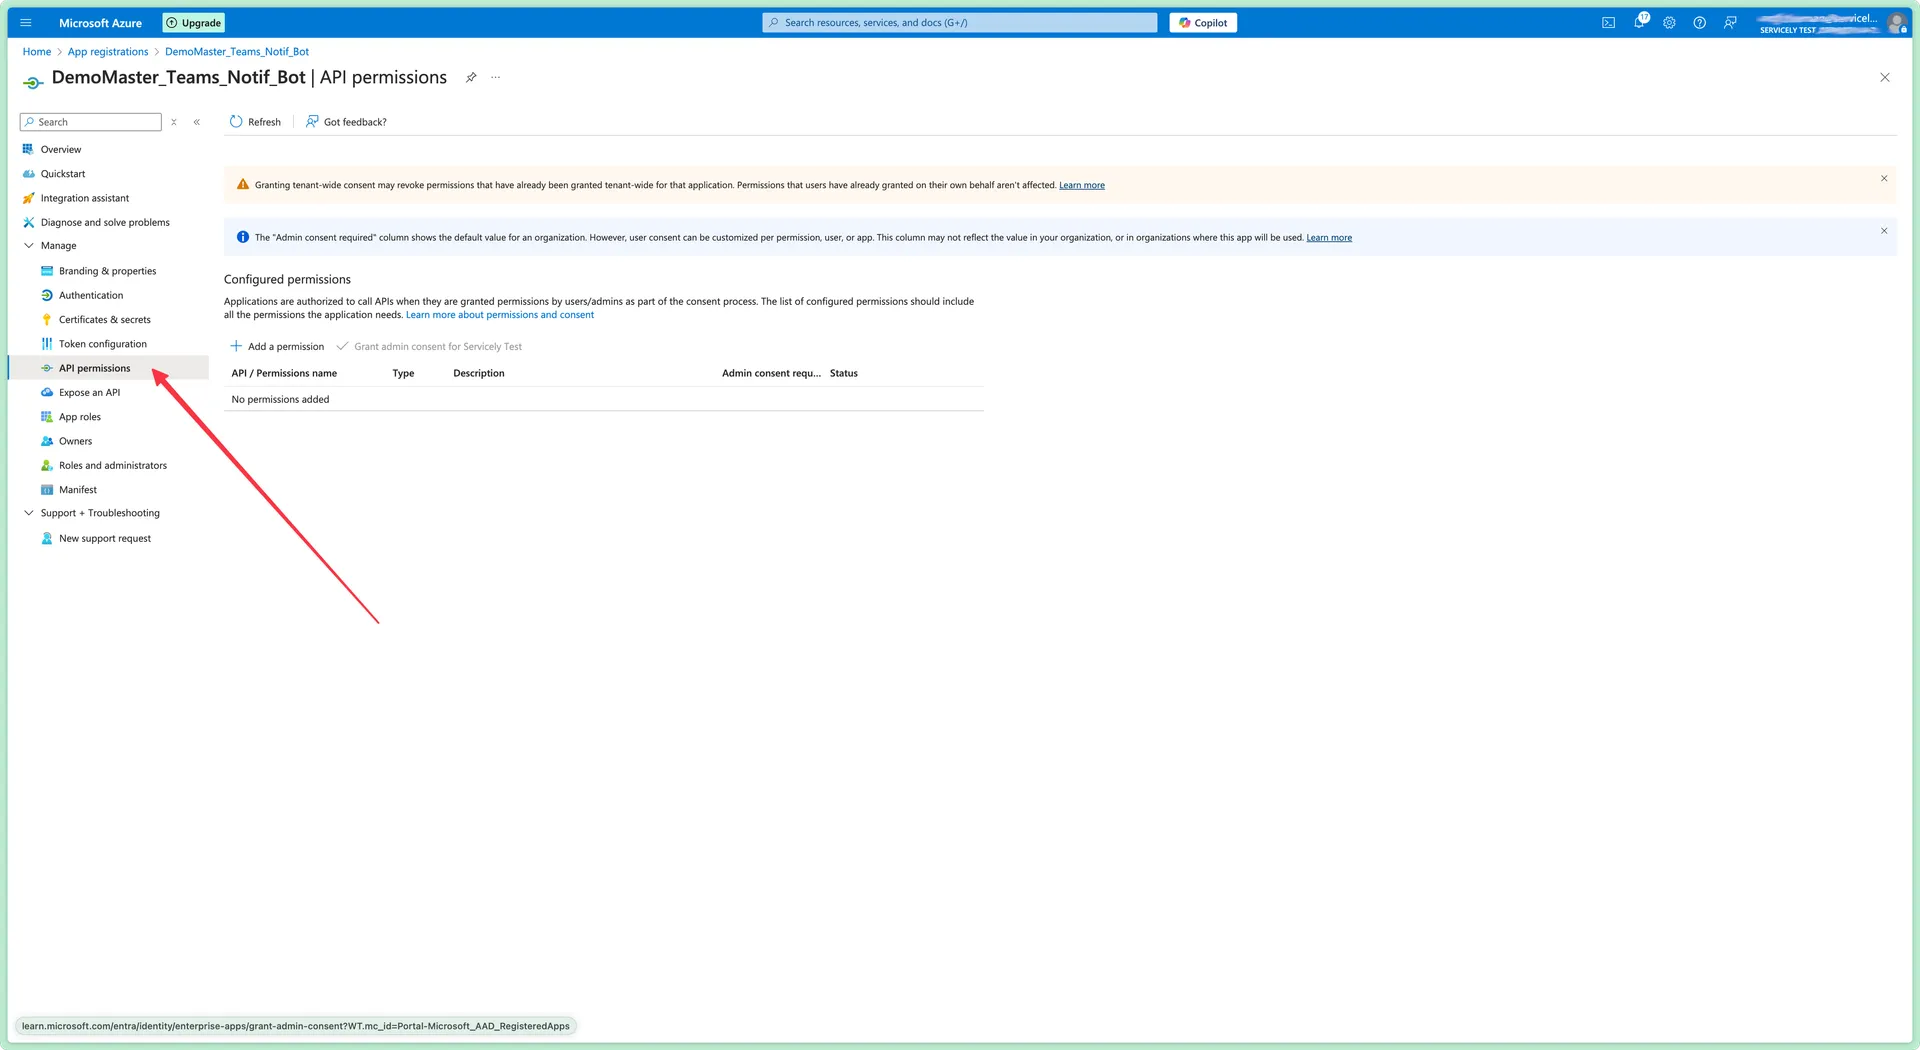The height and width of the screenshot is (1050, 1920).
Task: Collapse the Support + Troubleshooting section
Action: tap(28, 513)
